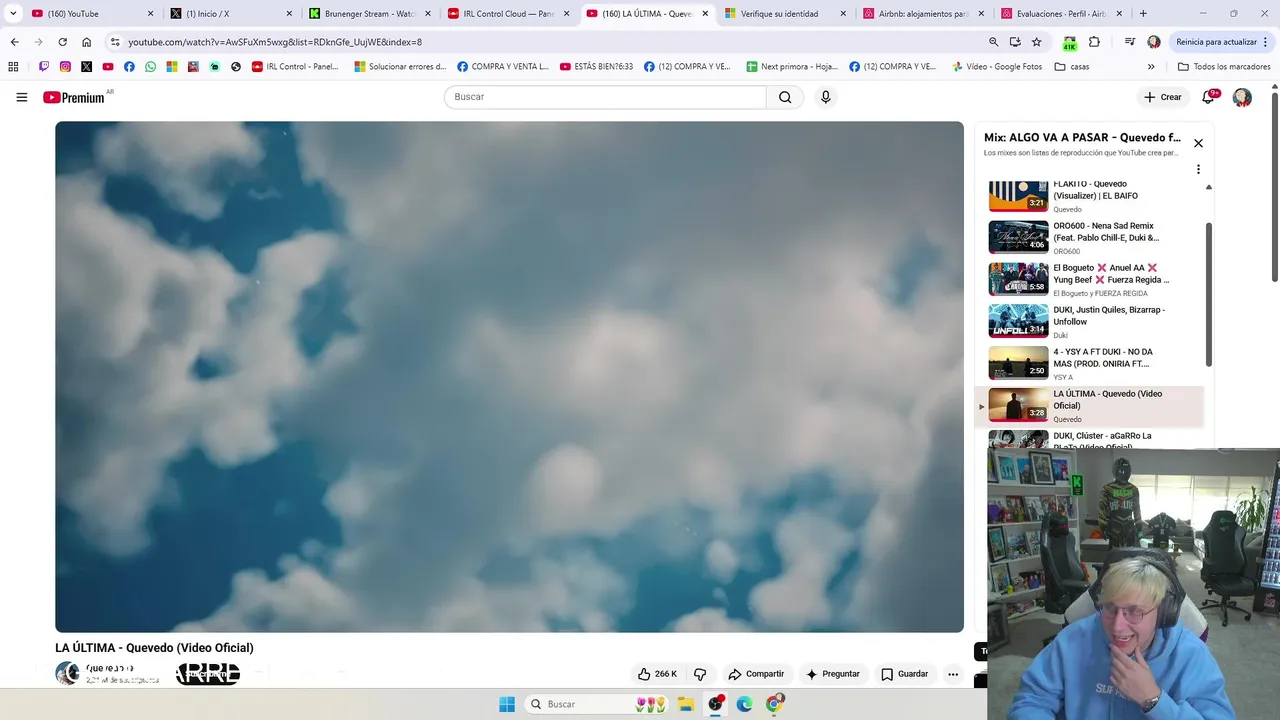Close the Mix playlist panel
The height and width of the screenshot is (720, 1280).
[1198, 143]
